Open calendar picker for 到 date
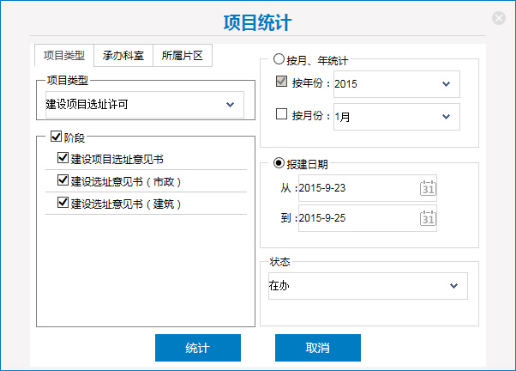Image resolution: width=516 pixels, height=371 pixels. click(428, 218)
